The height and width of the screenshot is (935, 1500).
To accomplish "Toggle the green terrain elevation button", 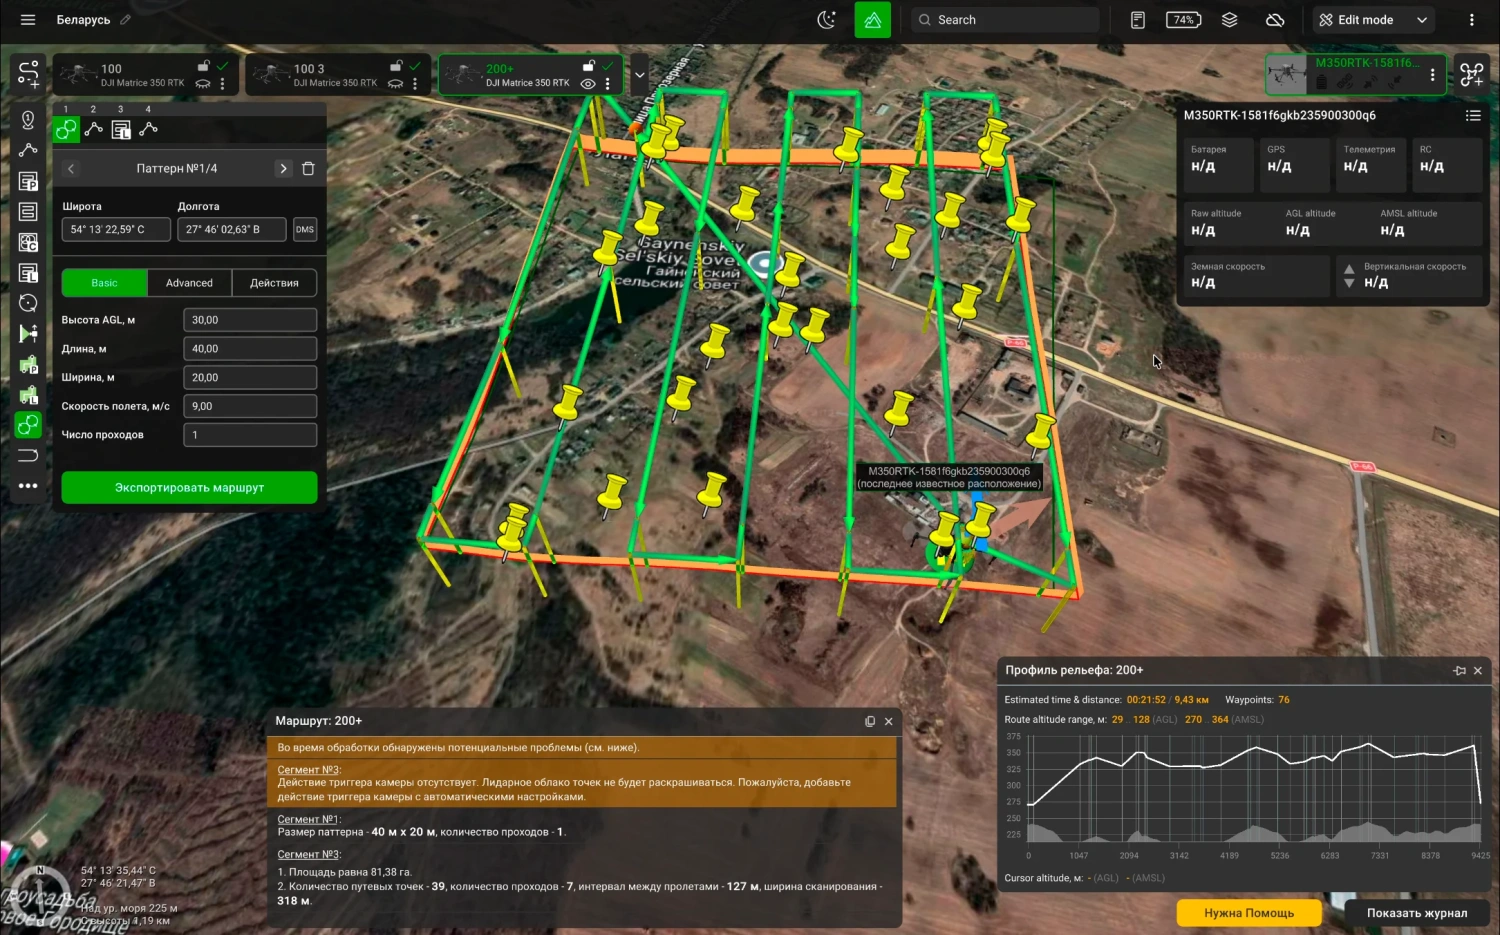I will 872,20.
